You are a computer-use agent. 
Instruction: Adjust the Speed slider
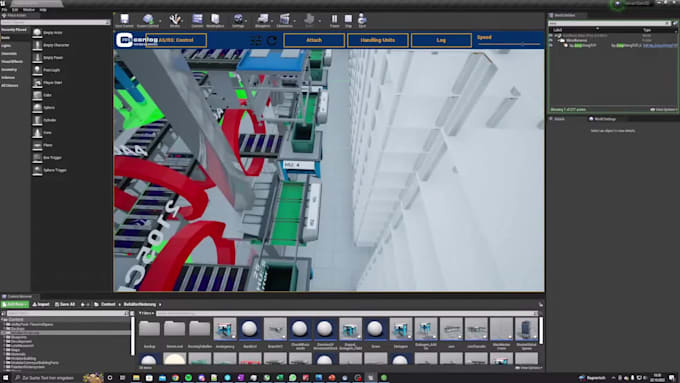click(x=509, y=44)
